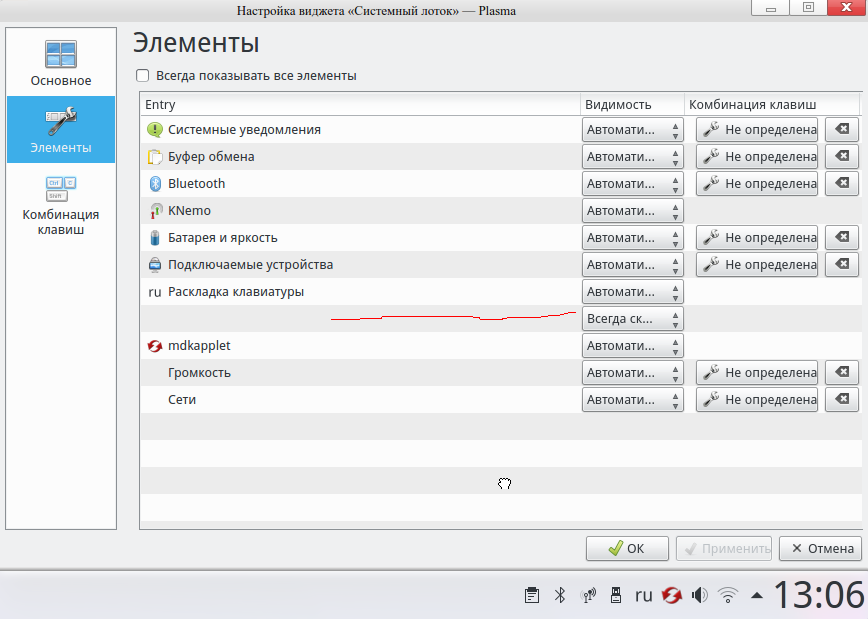Set shortcut for Системные уведомления
The image size is (868, 619).
point(757,130)
